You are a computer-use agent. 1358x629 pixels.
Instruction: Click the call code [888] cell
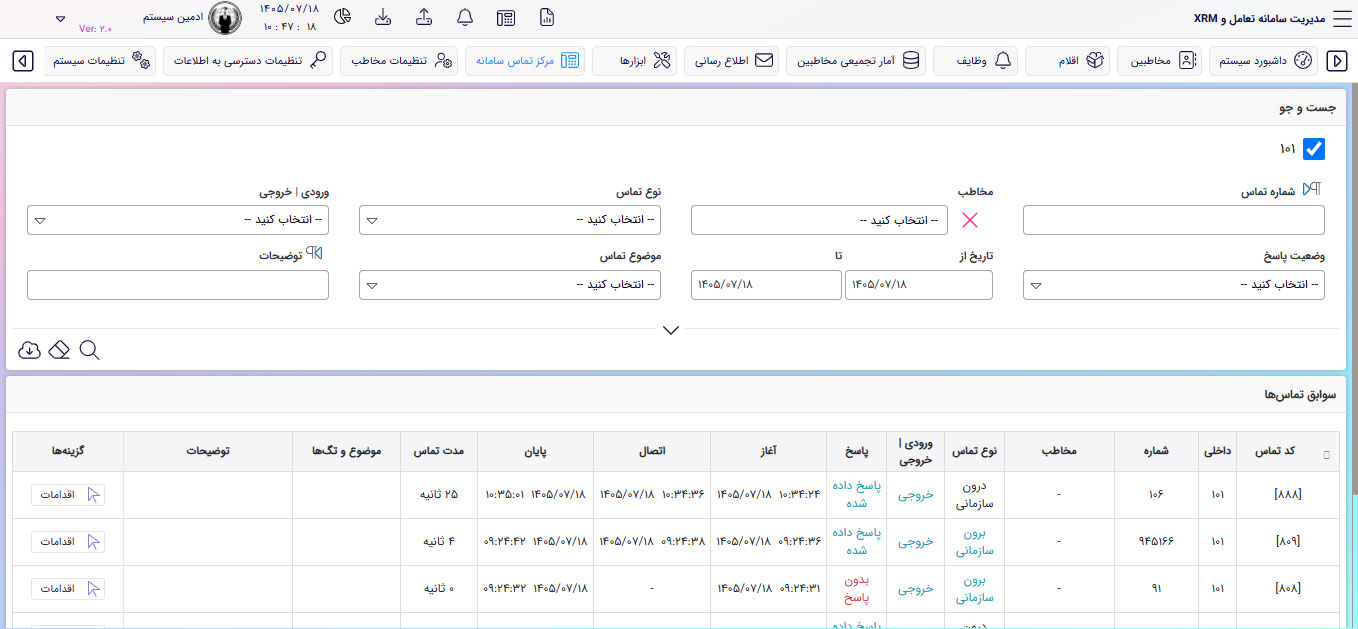click(x=1287, y=495)
